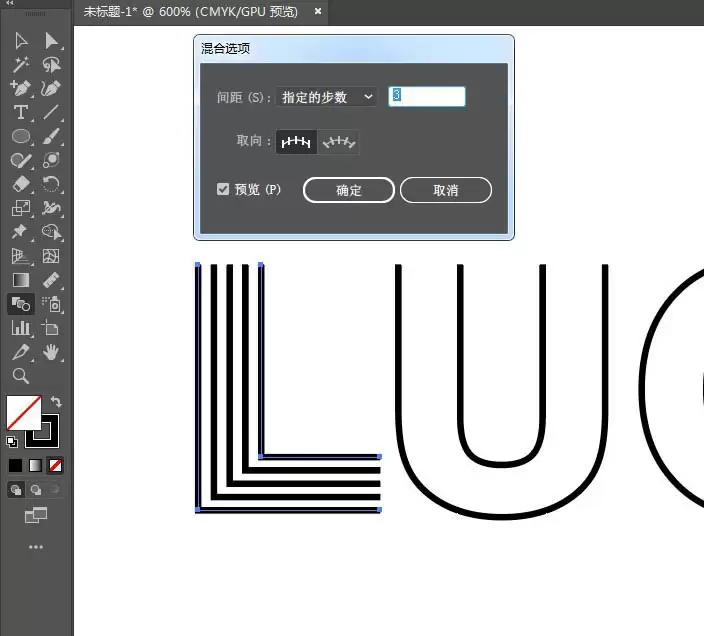The width and height of the screenshot is (704, 636).
Task: Open the 指定的步数 spacing dropdown
Action: [326, 97]
